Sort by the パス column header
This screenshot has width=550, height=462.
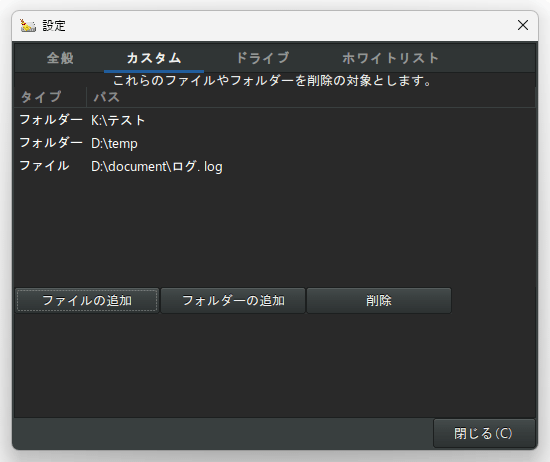tap(311, 97)
